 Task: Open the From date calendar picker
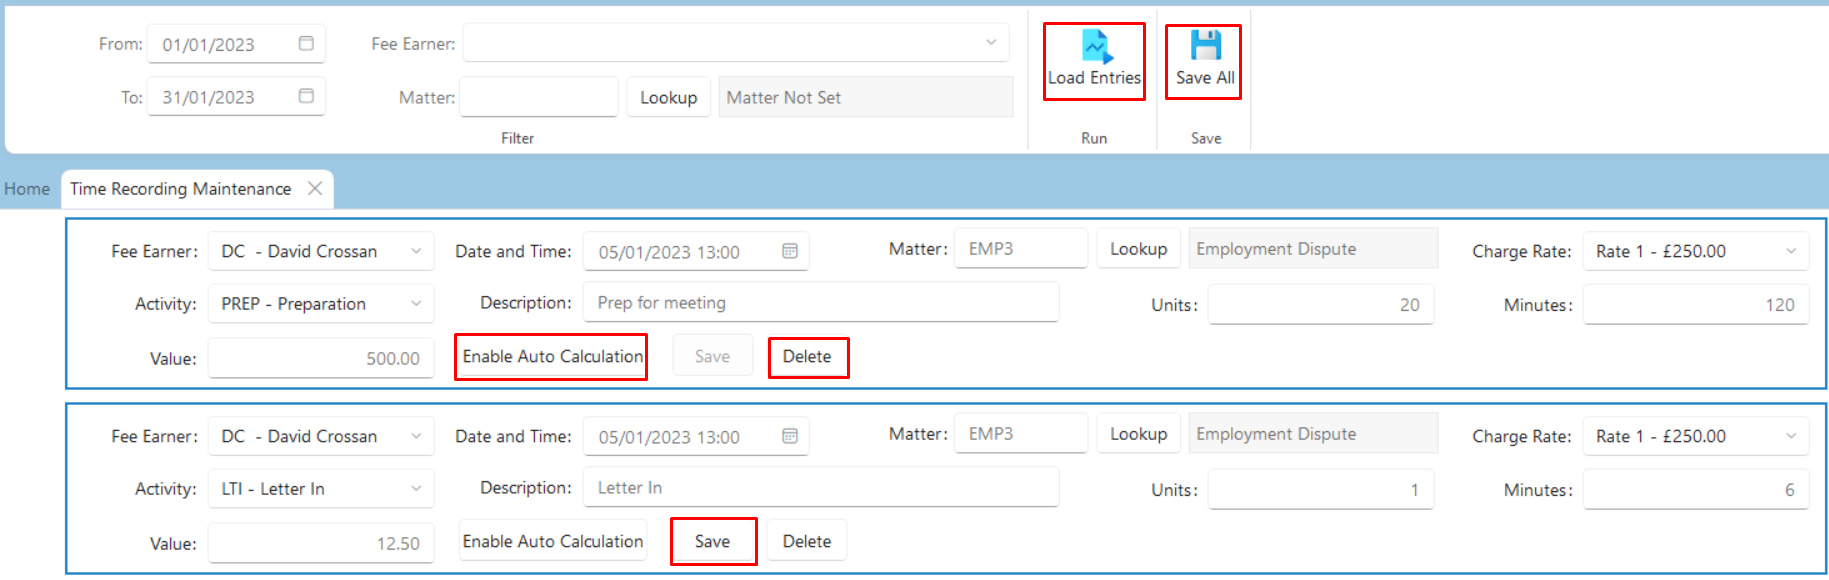click(x=306, y=43)
